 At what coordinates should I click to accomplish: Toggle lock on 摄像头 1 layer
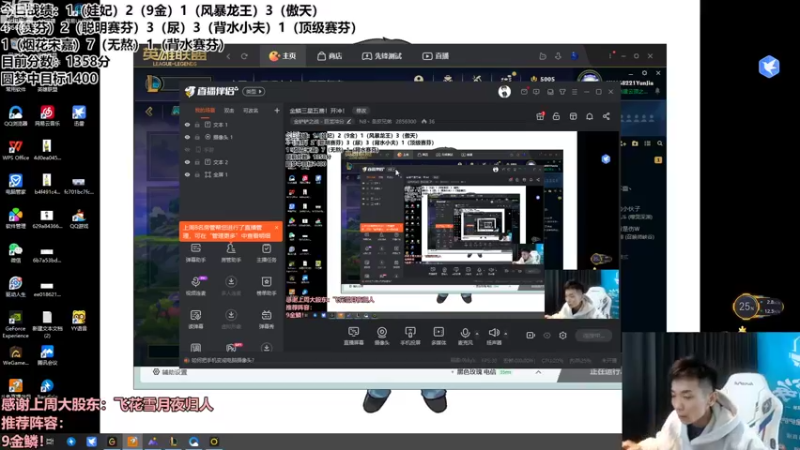197,137
